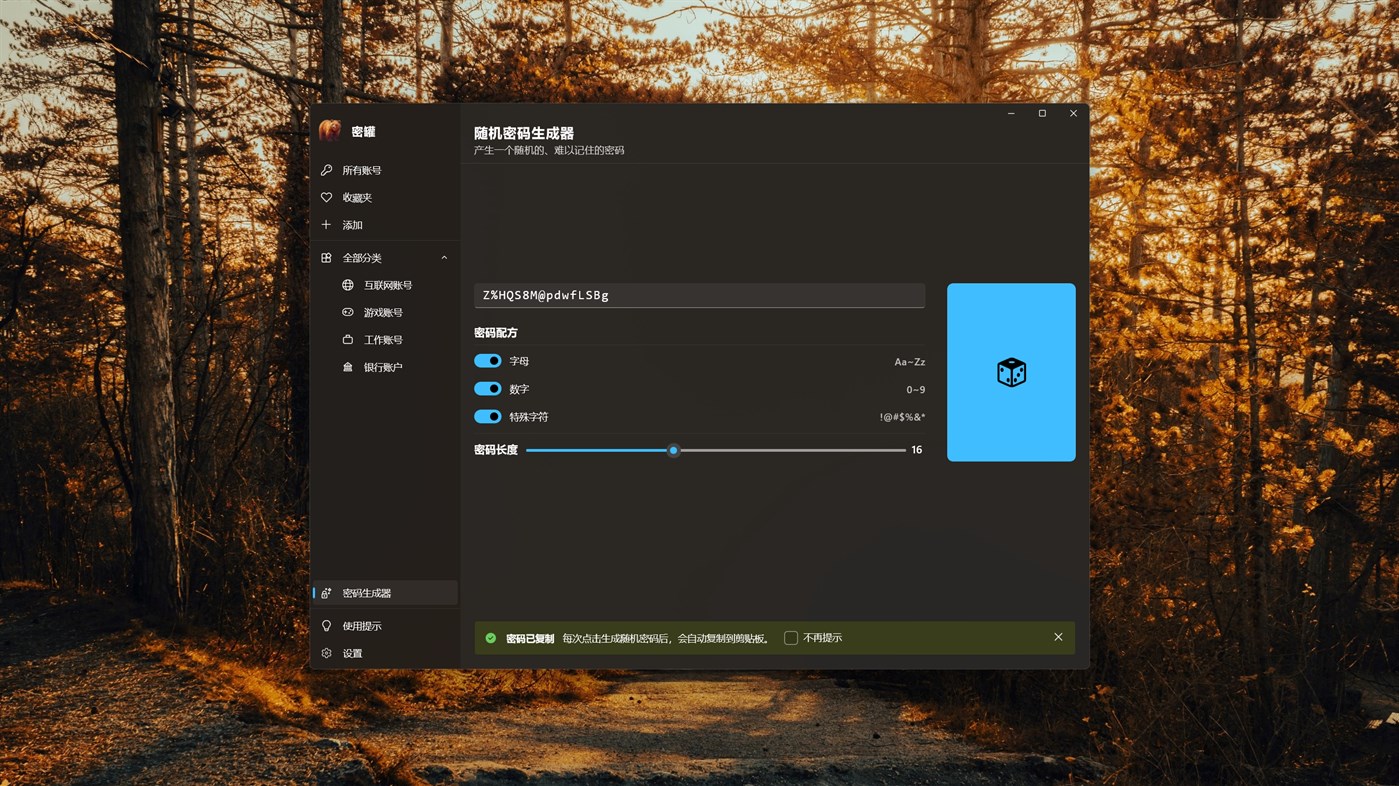Disable the 特殊字符 special characters toggle

[487, 415]
